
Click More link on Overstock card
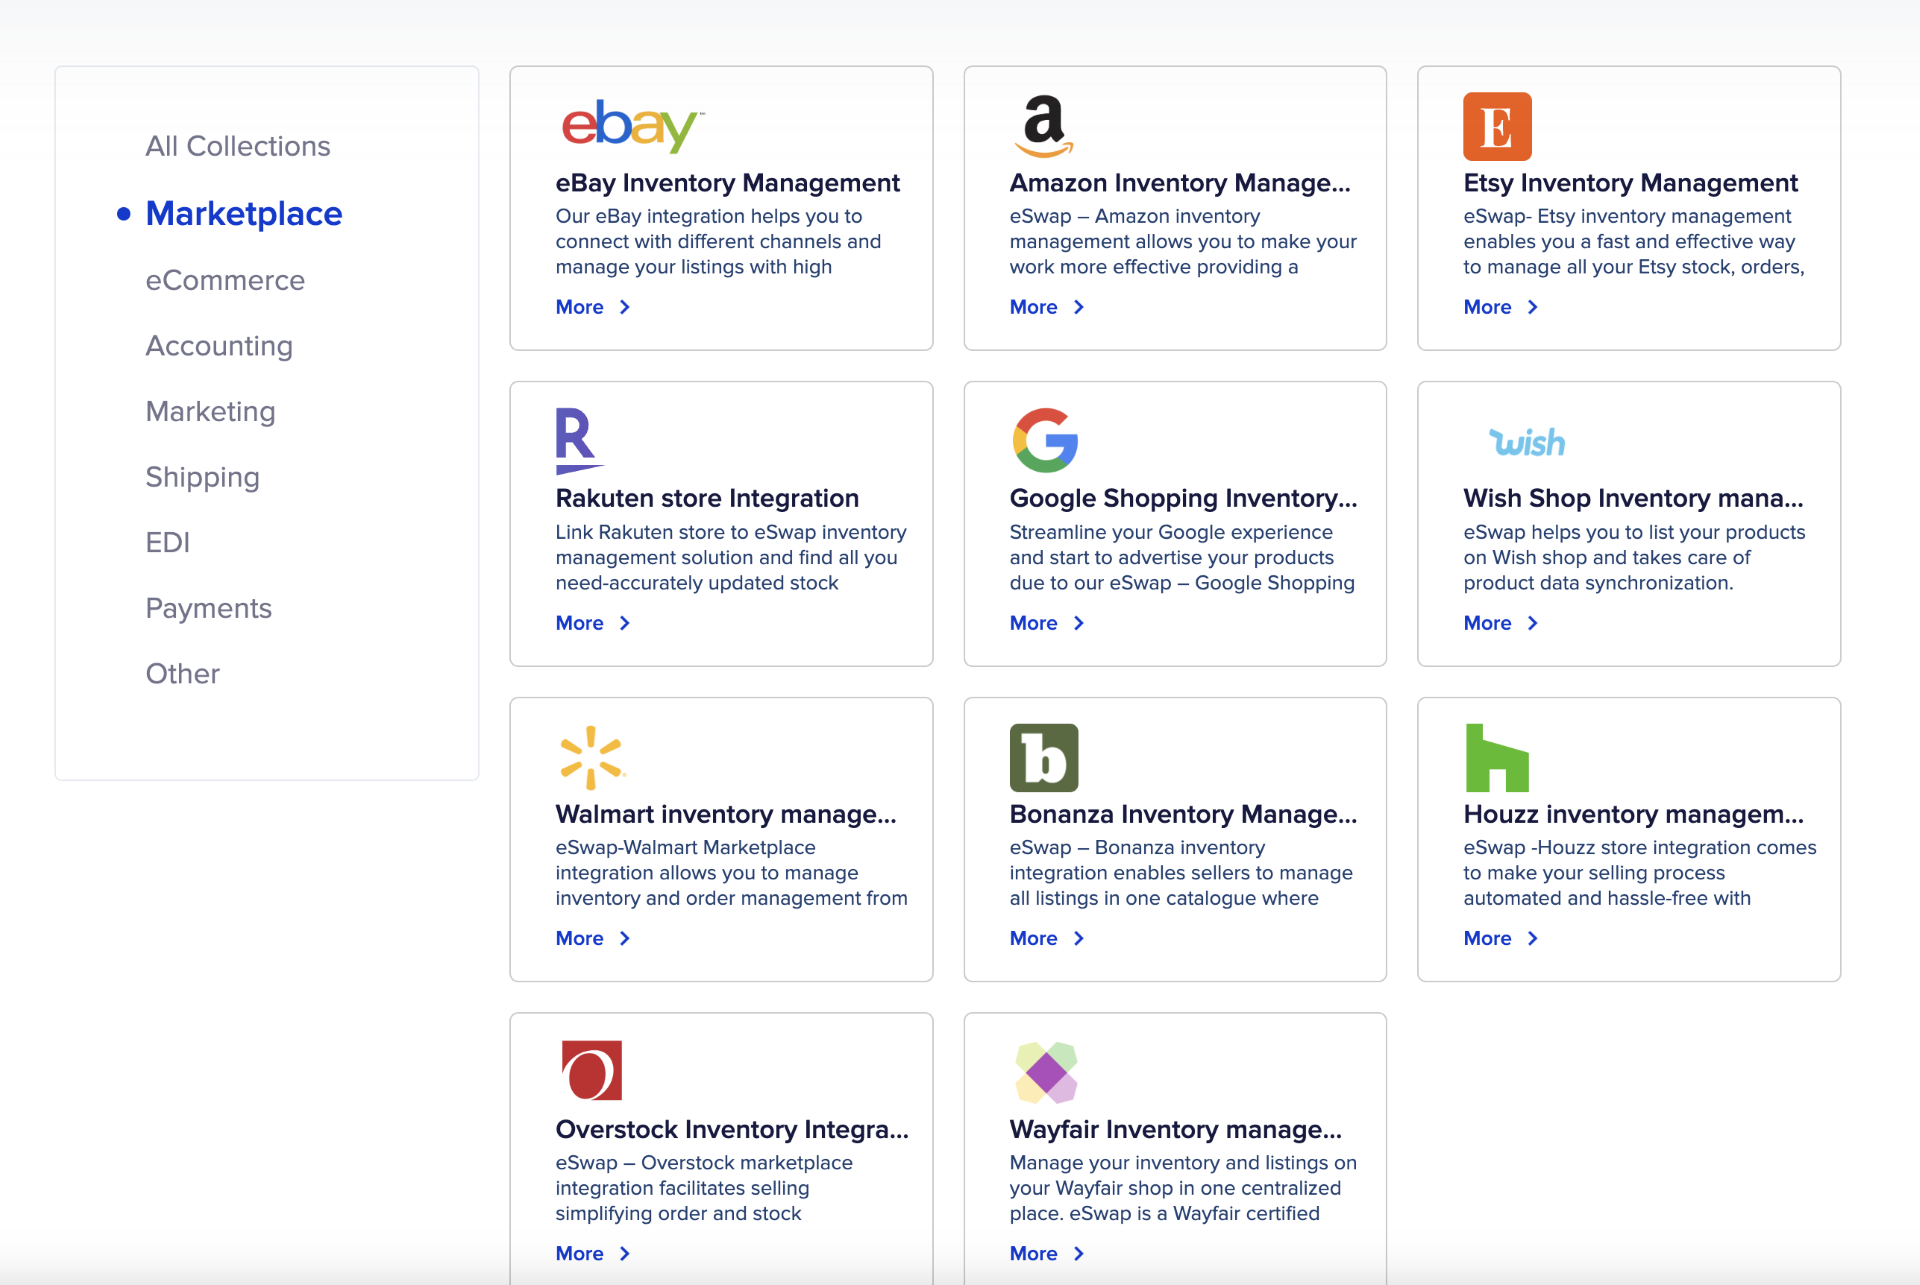(593, 1253)
